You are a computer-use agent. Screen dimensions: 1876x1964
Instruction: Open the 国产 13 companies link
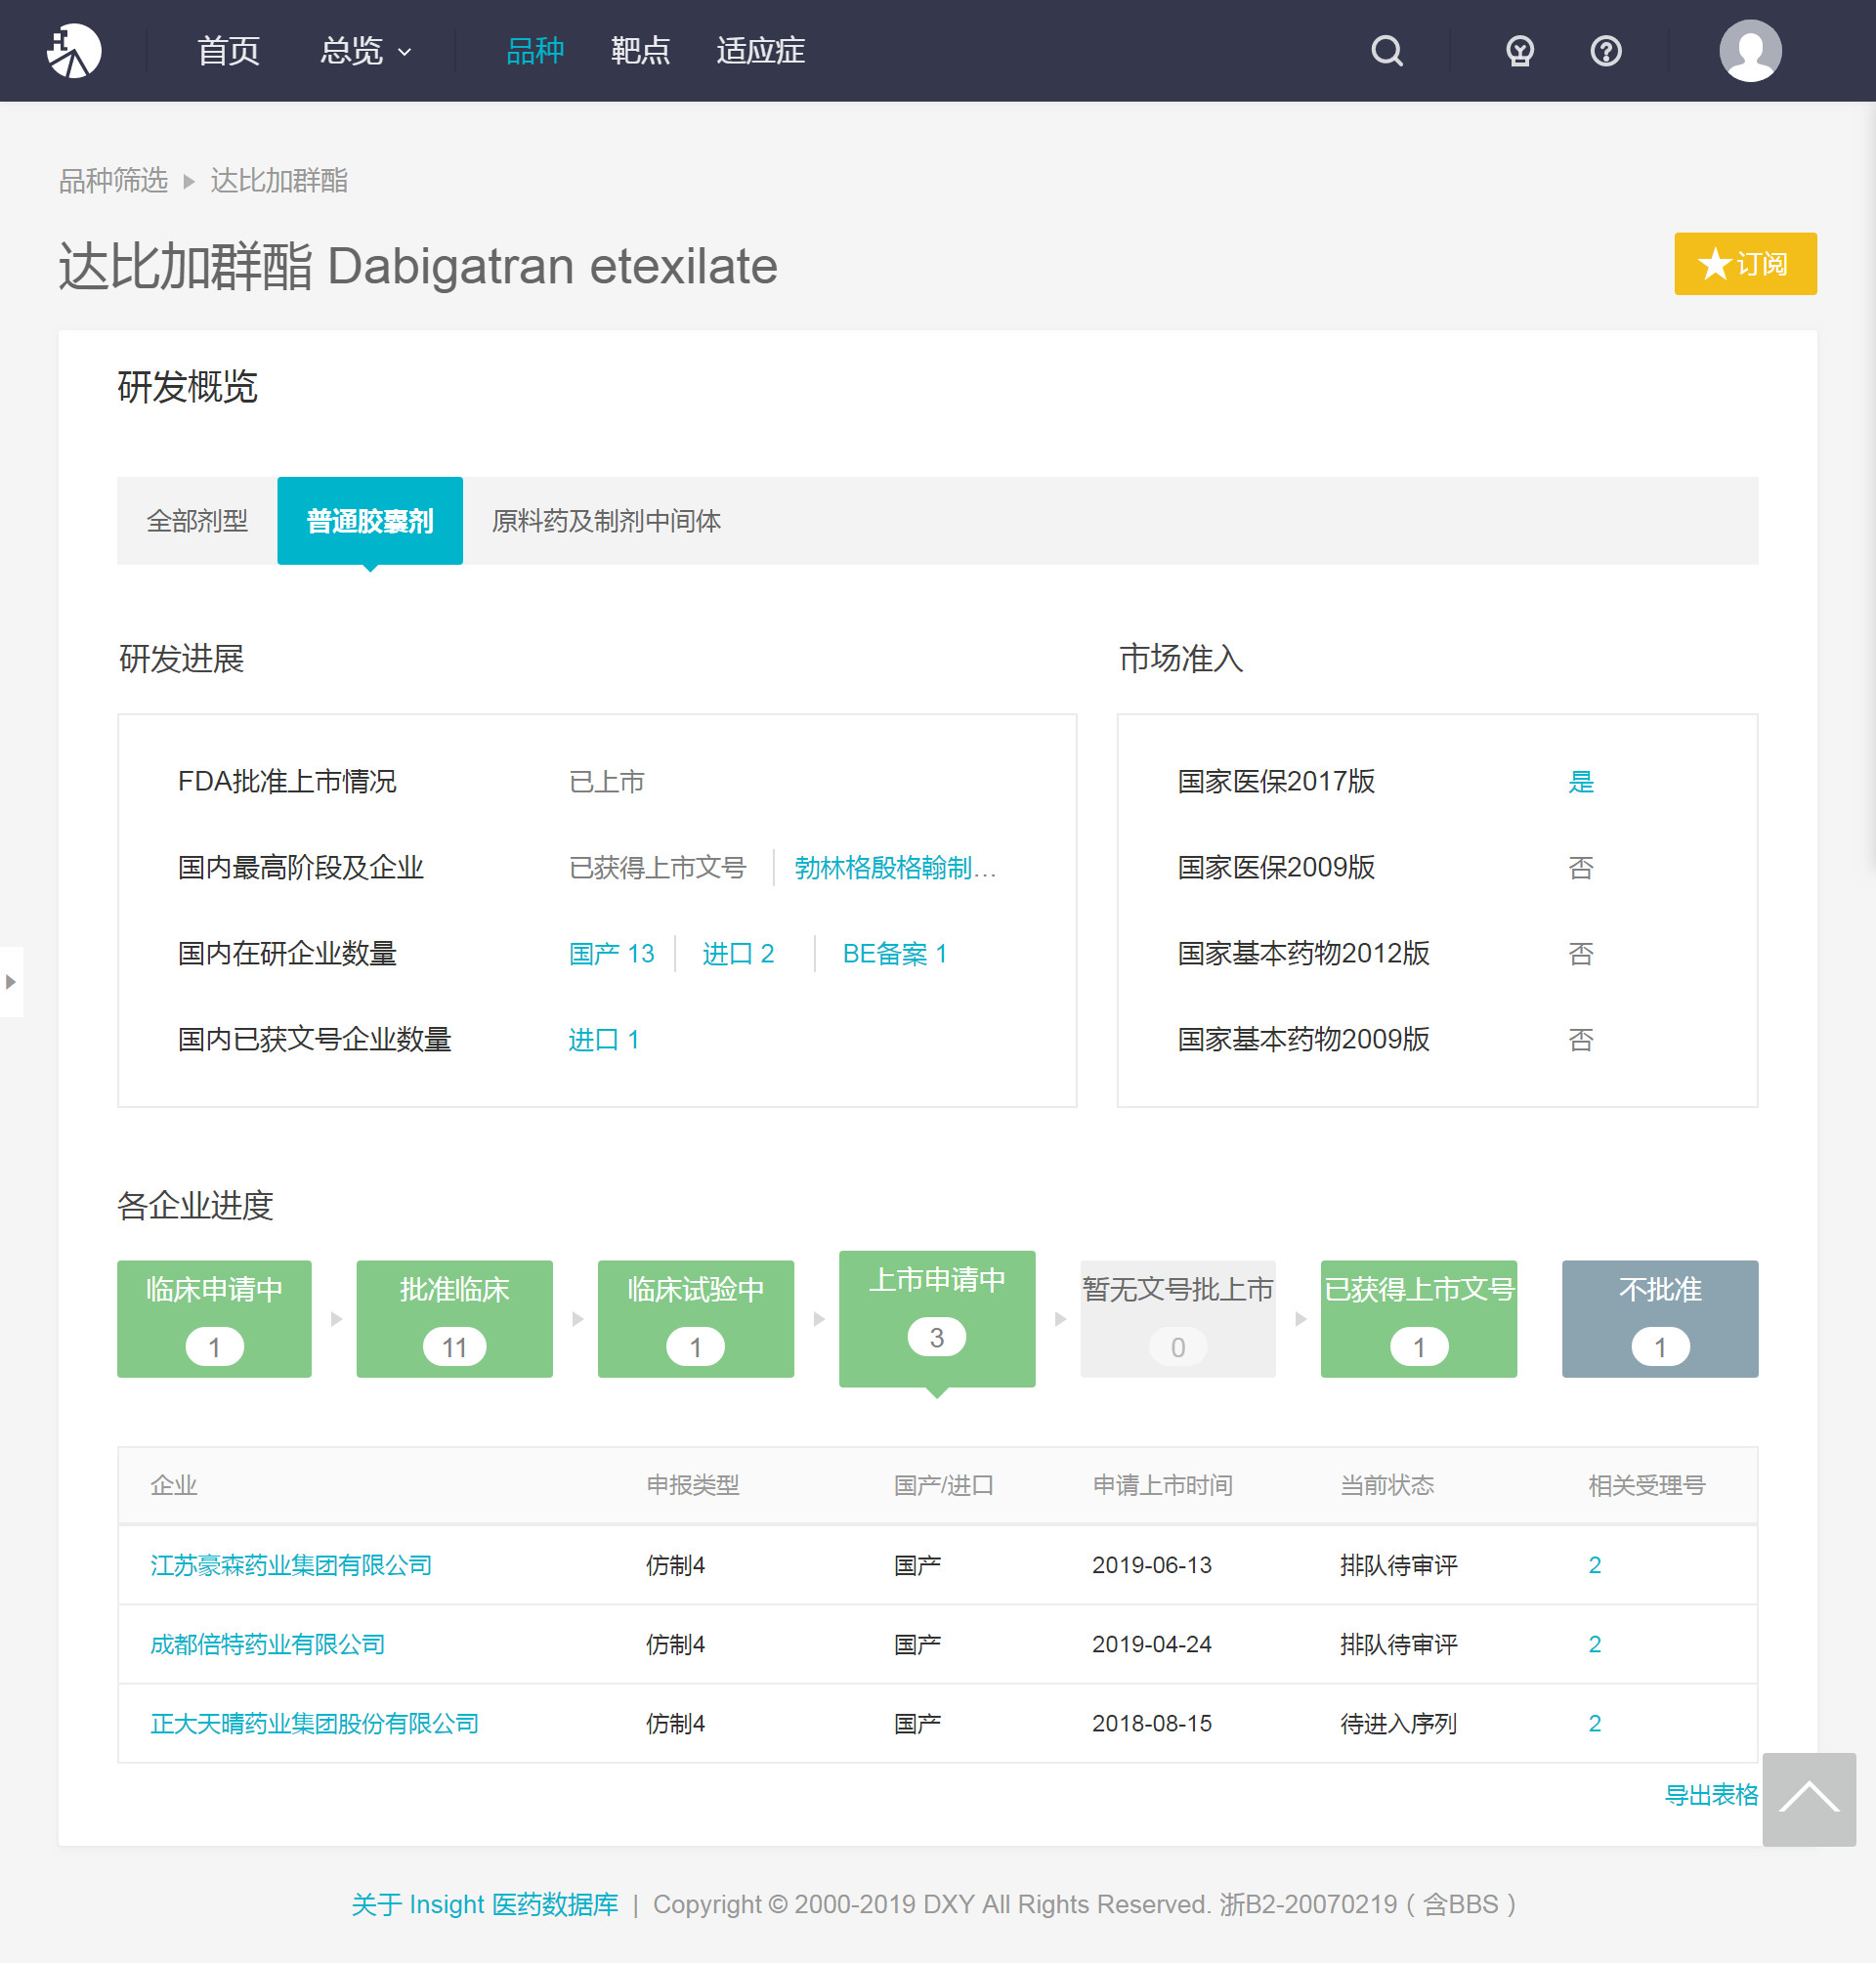[611, 954]
